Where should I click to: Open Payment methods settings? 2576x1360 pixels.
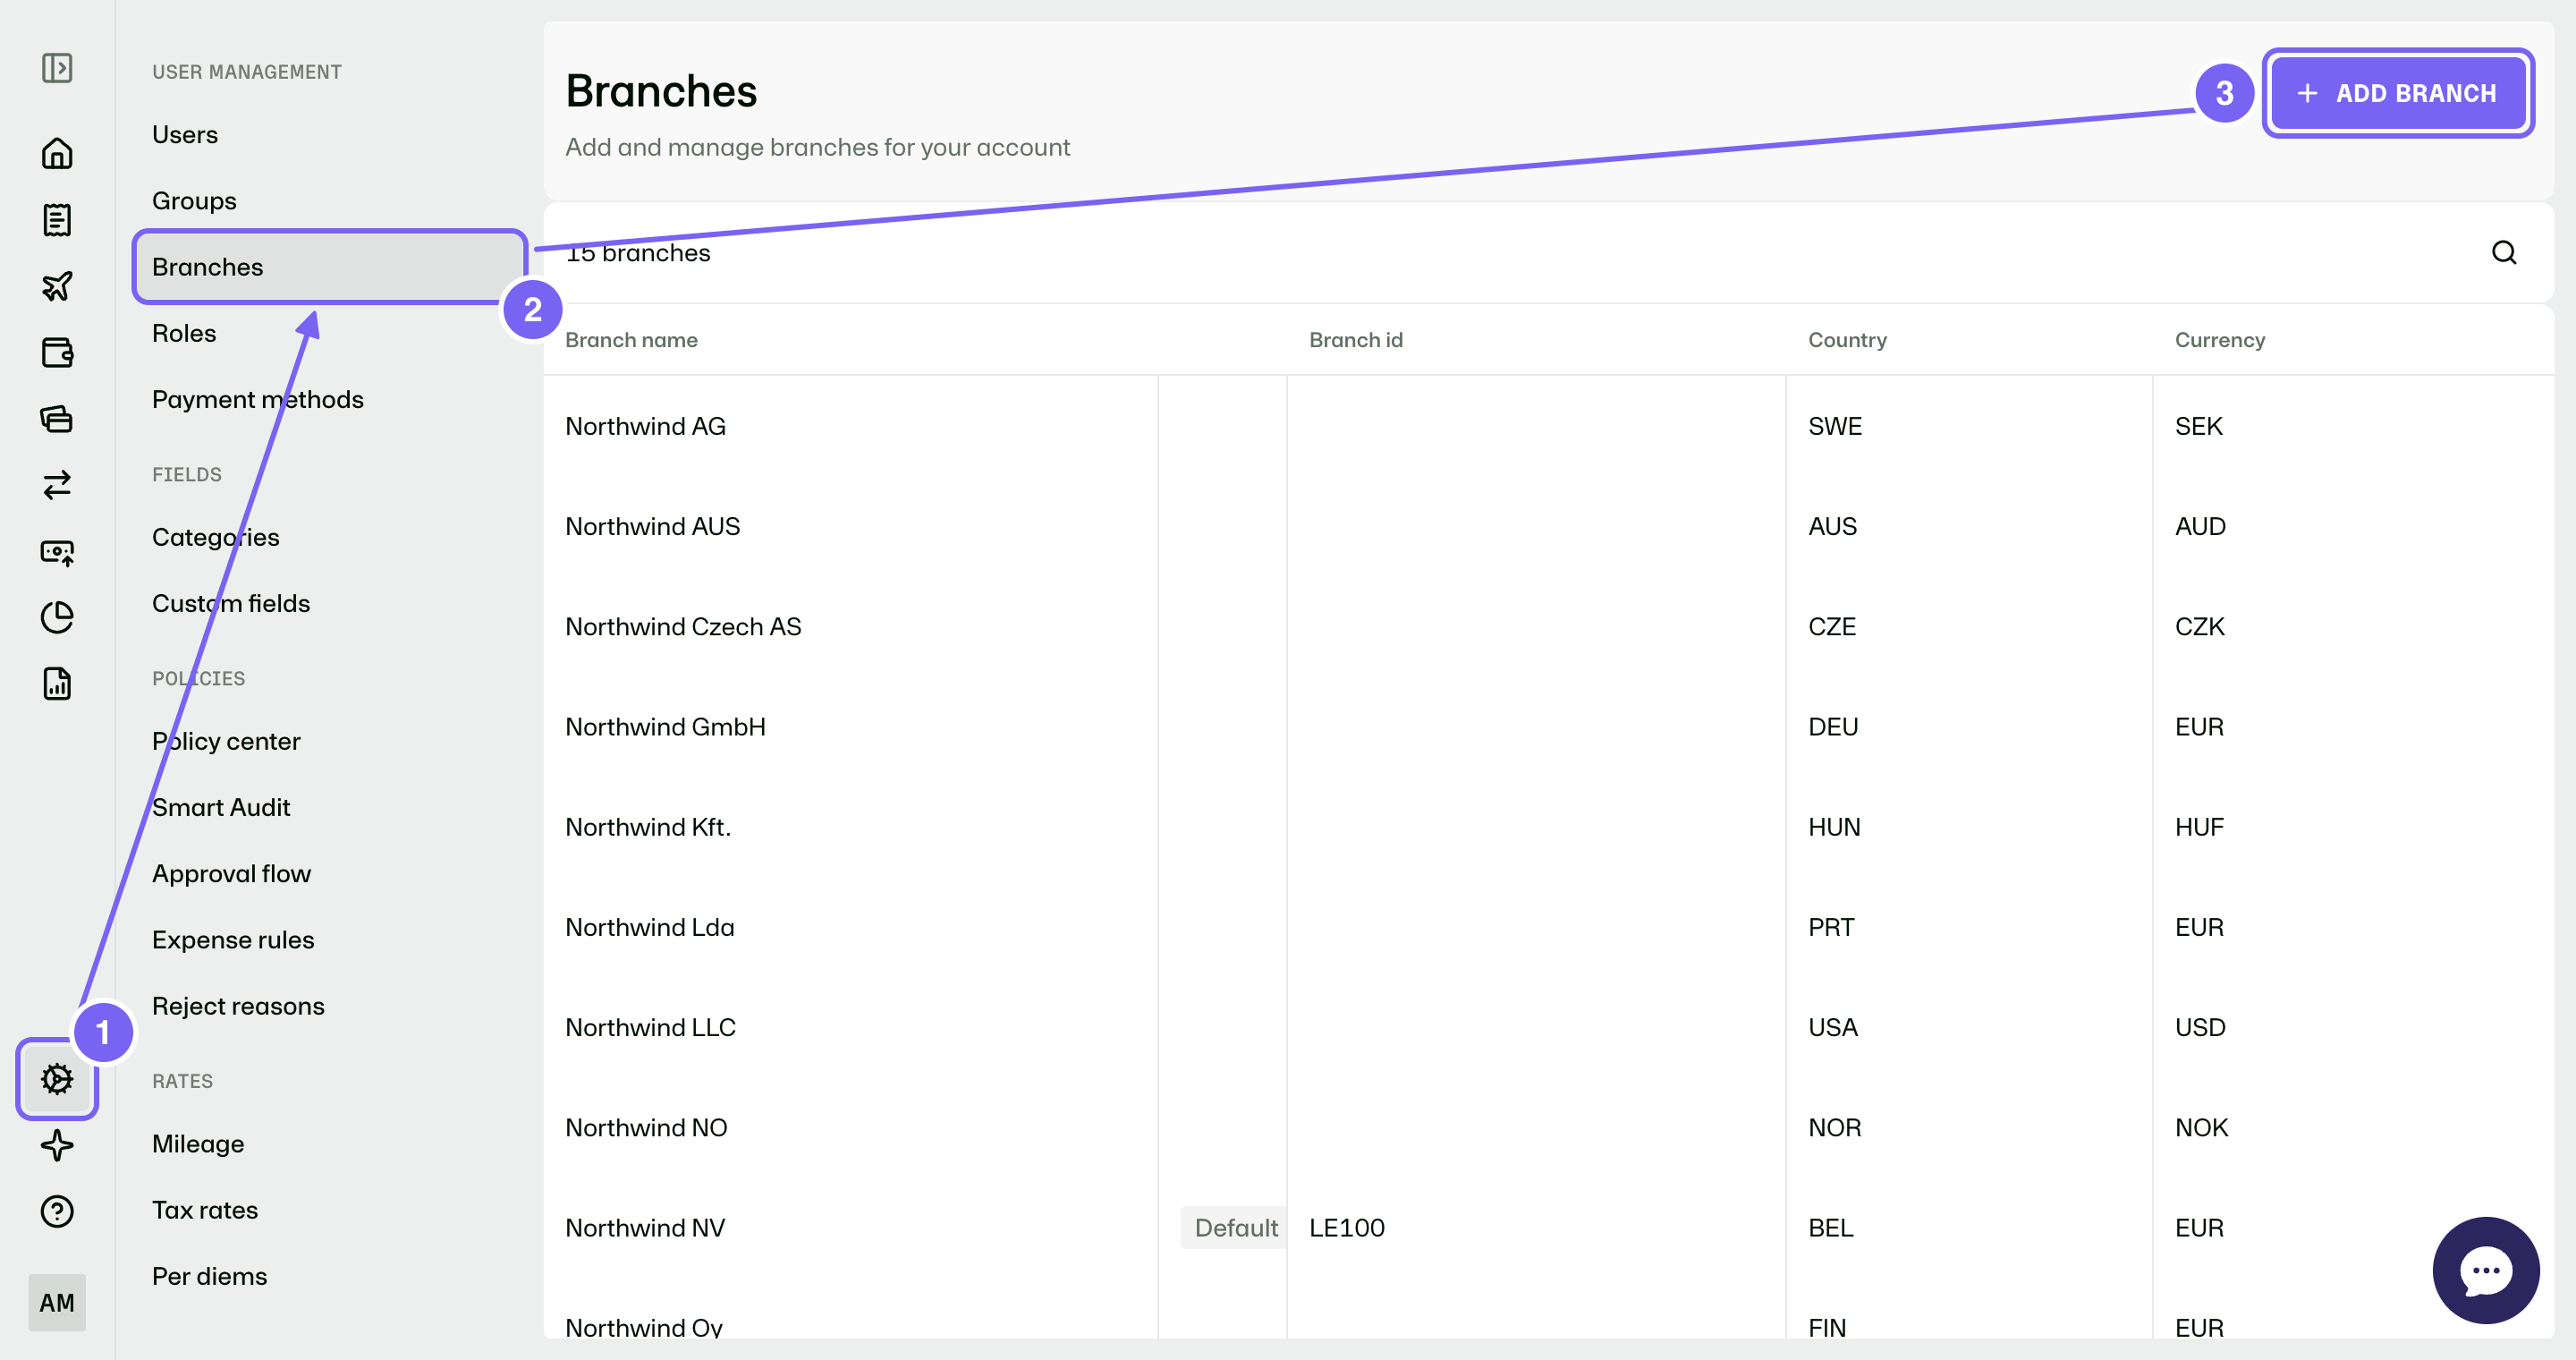(x=258, y=399)
